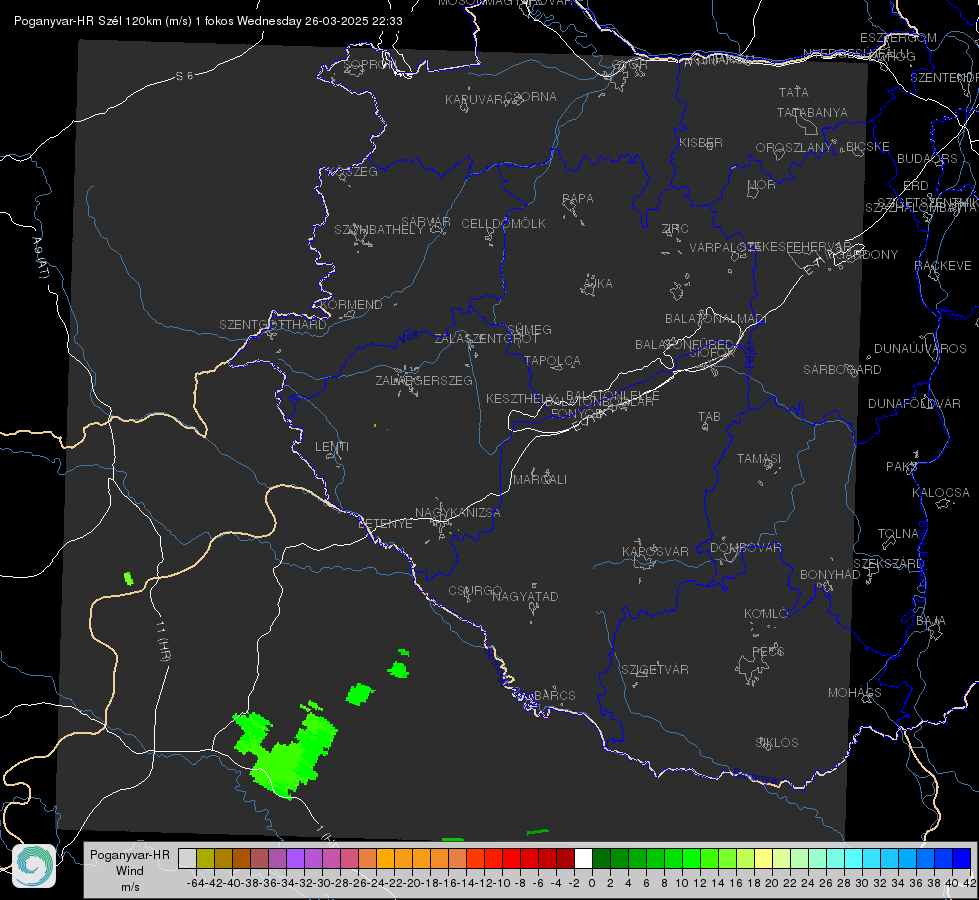Image resolution: width=979 pixels, height=900 pixels.
Task: Click the 'LETENYE' city label
Action: click(x=385, y=524)
